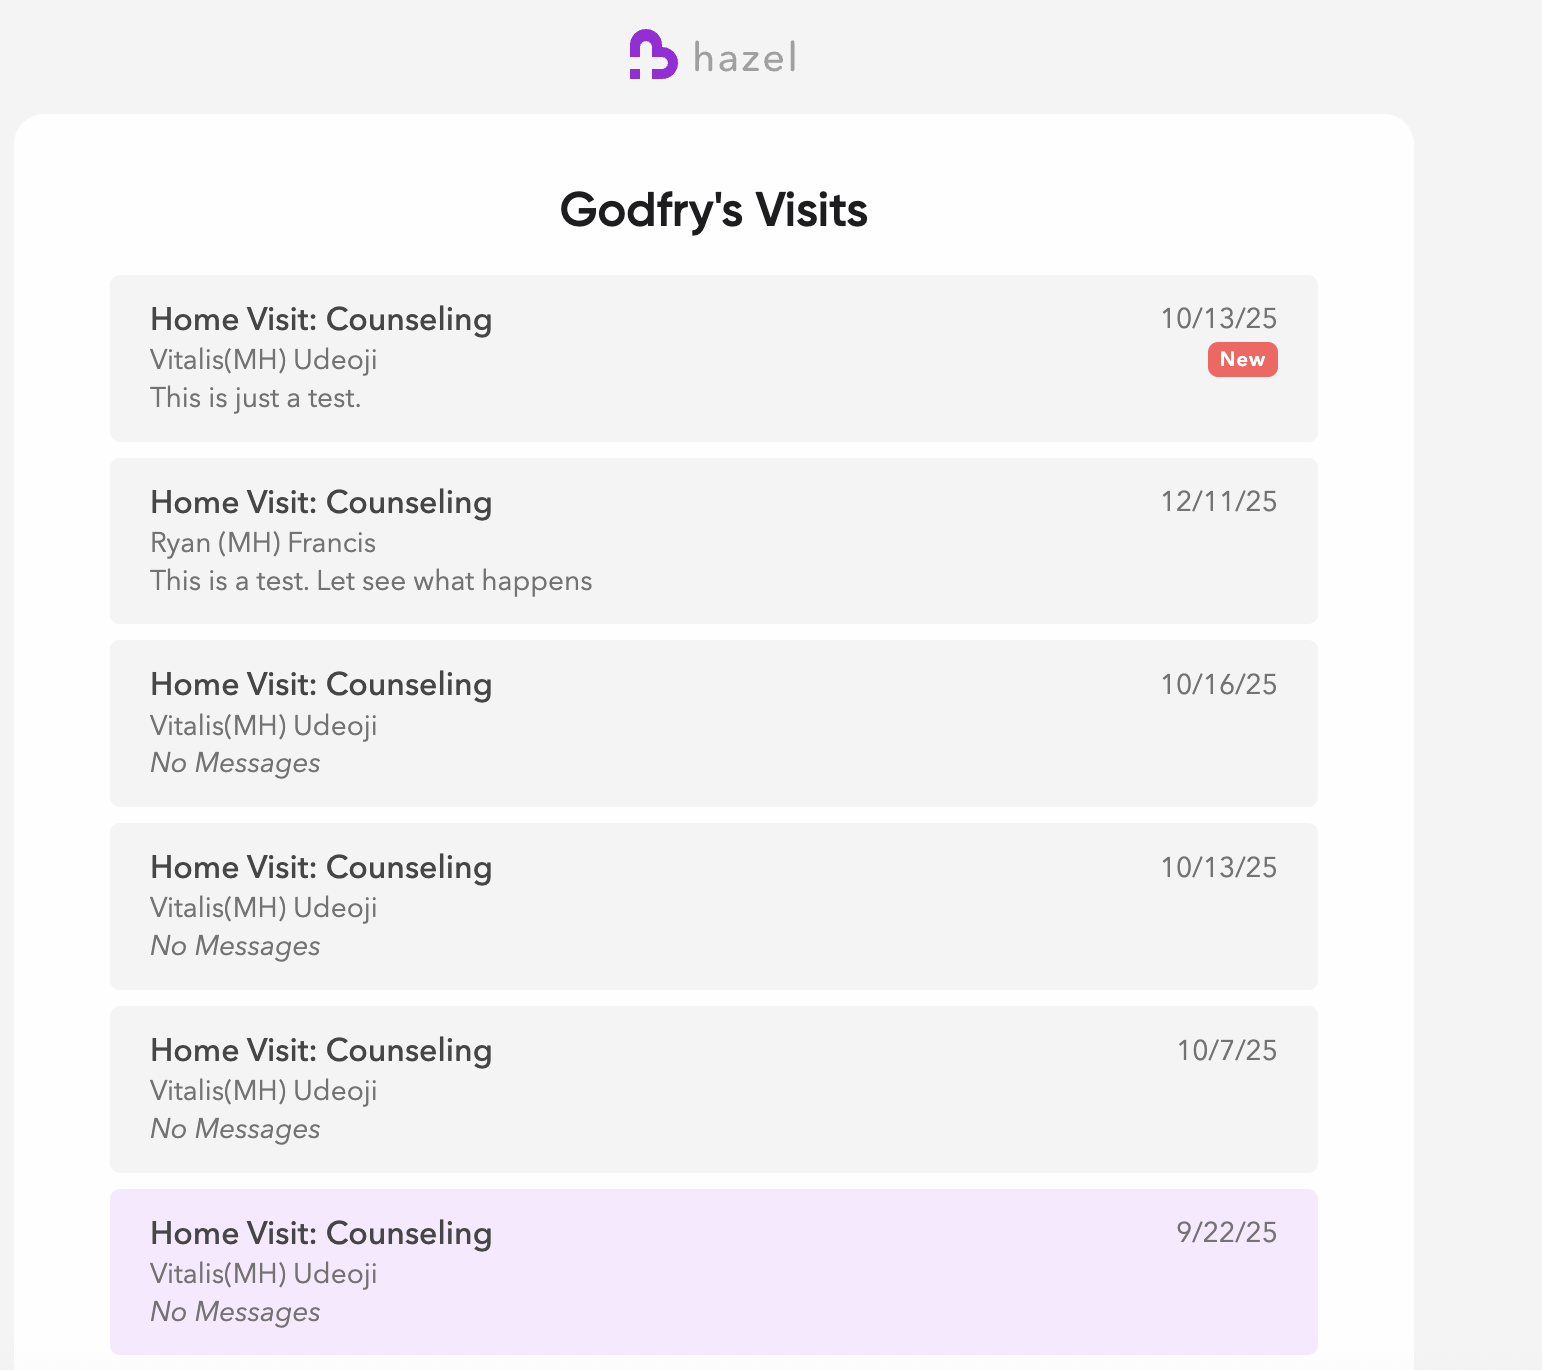Click "No Messages" on the 9/22/25 visit
The height and width of the screenshot is (1370, 1542).
coord(235,1312)
